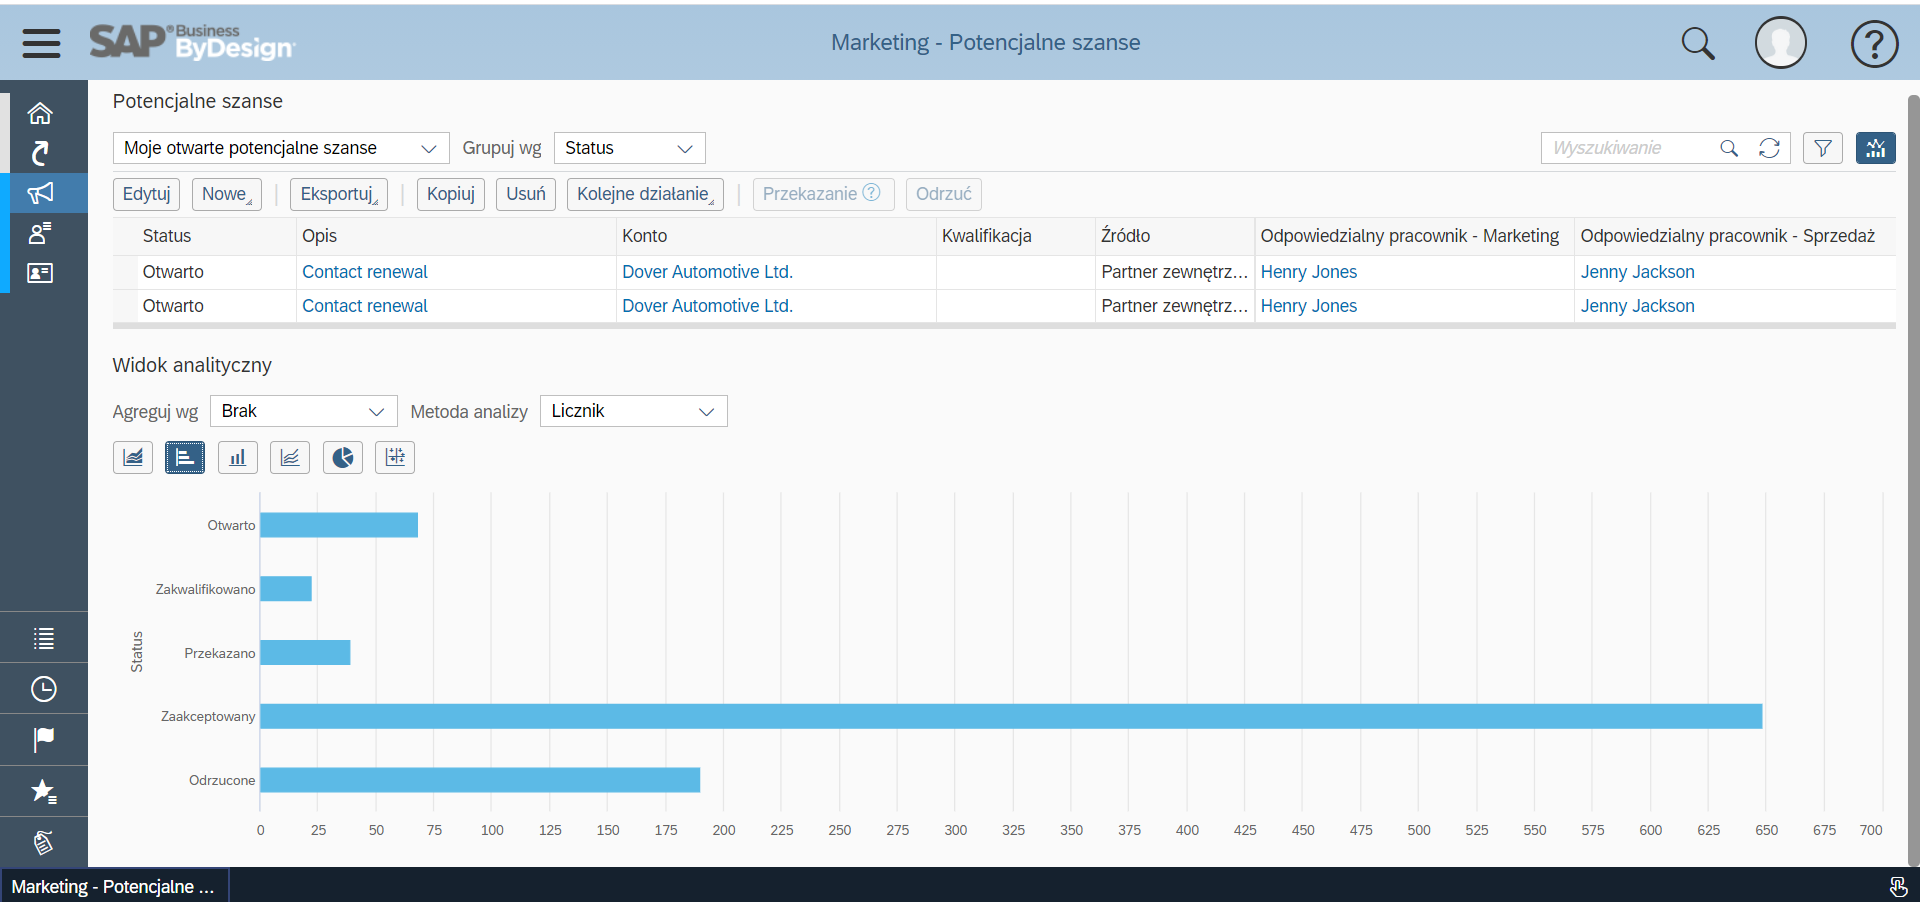
Task: Open the Grupuj wg Status dropdown
Action: coord(630,148)
